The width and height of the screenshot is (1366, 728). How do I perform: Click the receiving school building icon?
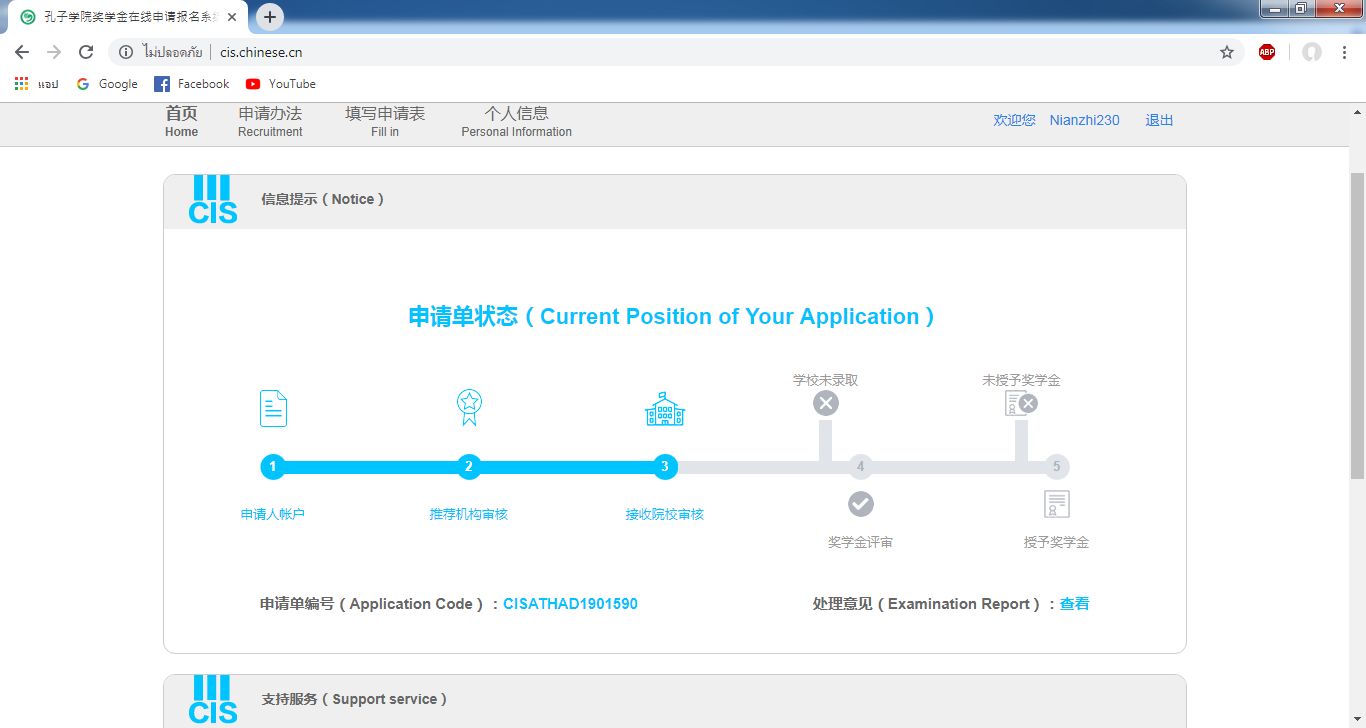pyautogui.click(x=665, y=409)
